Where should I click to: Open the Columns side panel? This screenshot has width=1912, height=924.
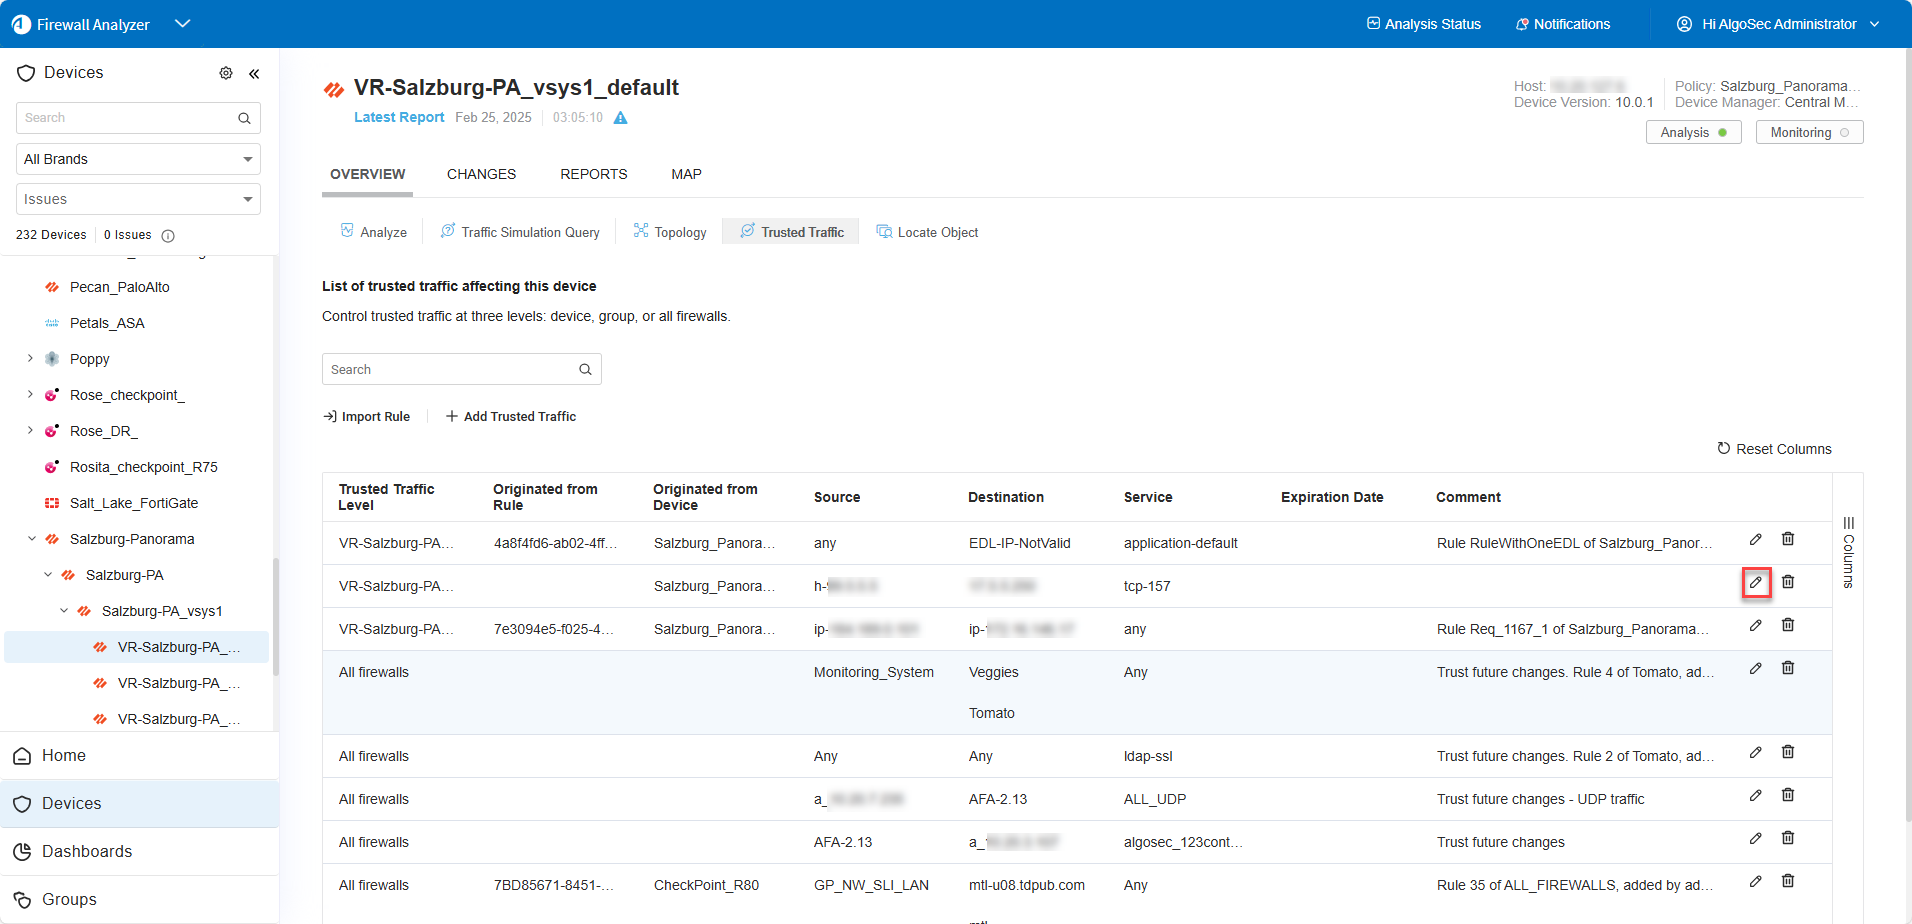point(1848,552)
